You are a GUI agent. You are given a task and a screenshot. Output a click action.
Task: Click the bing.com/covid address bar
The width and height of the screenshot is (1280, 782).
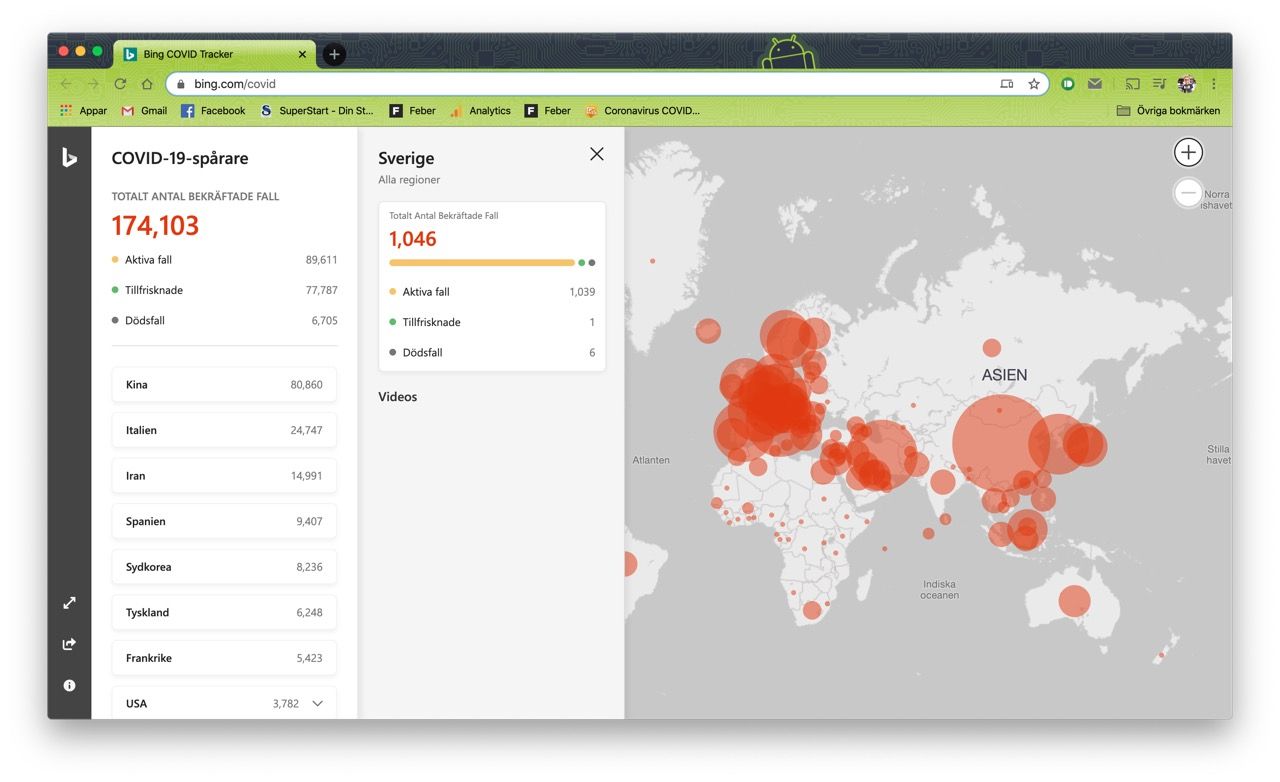(590, 84)
